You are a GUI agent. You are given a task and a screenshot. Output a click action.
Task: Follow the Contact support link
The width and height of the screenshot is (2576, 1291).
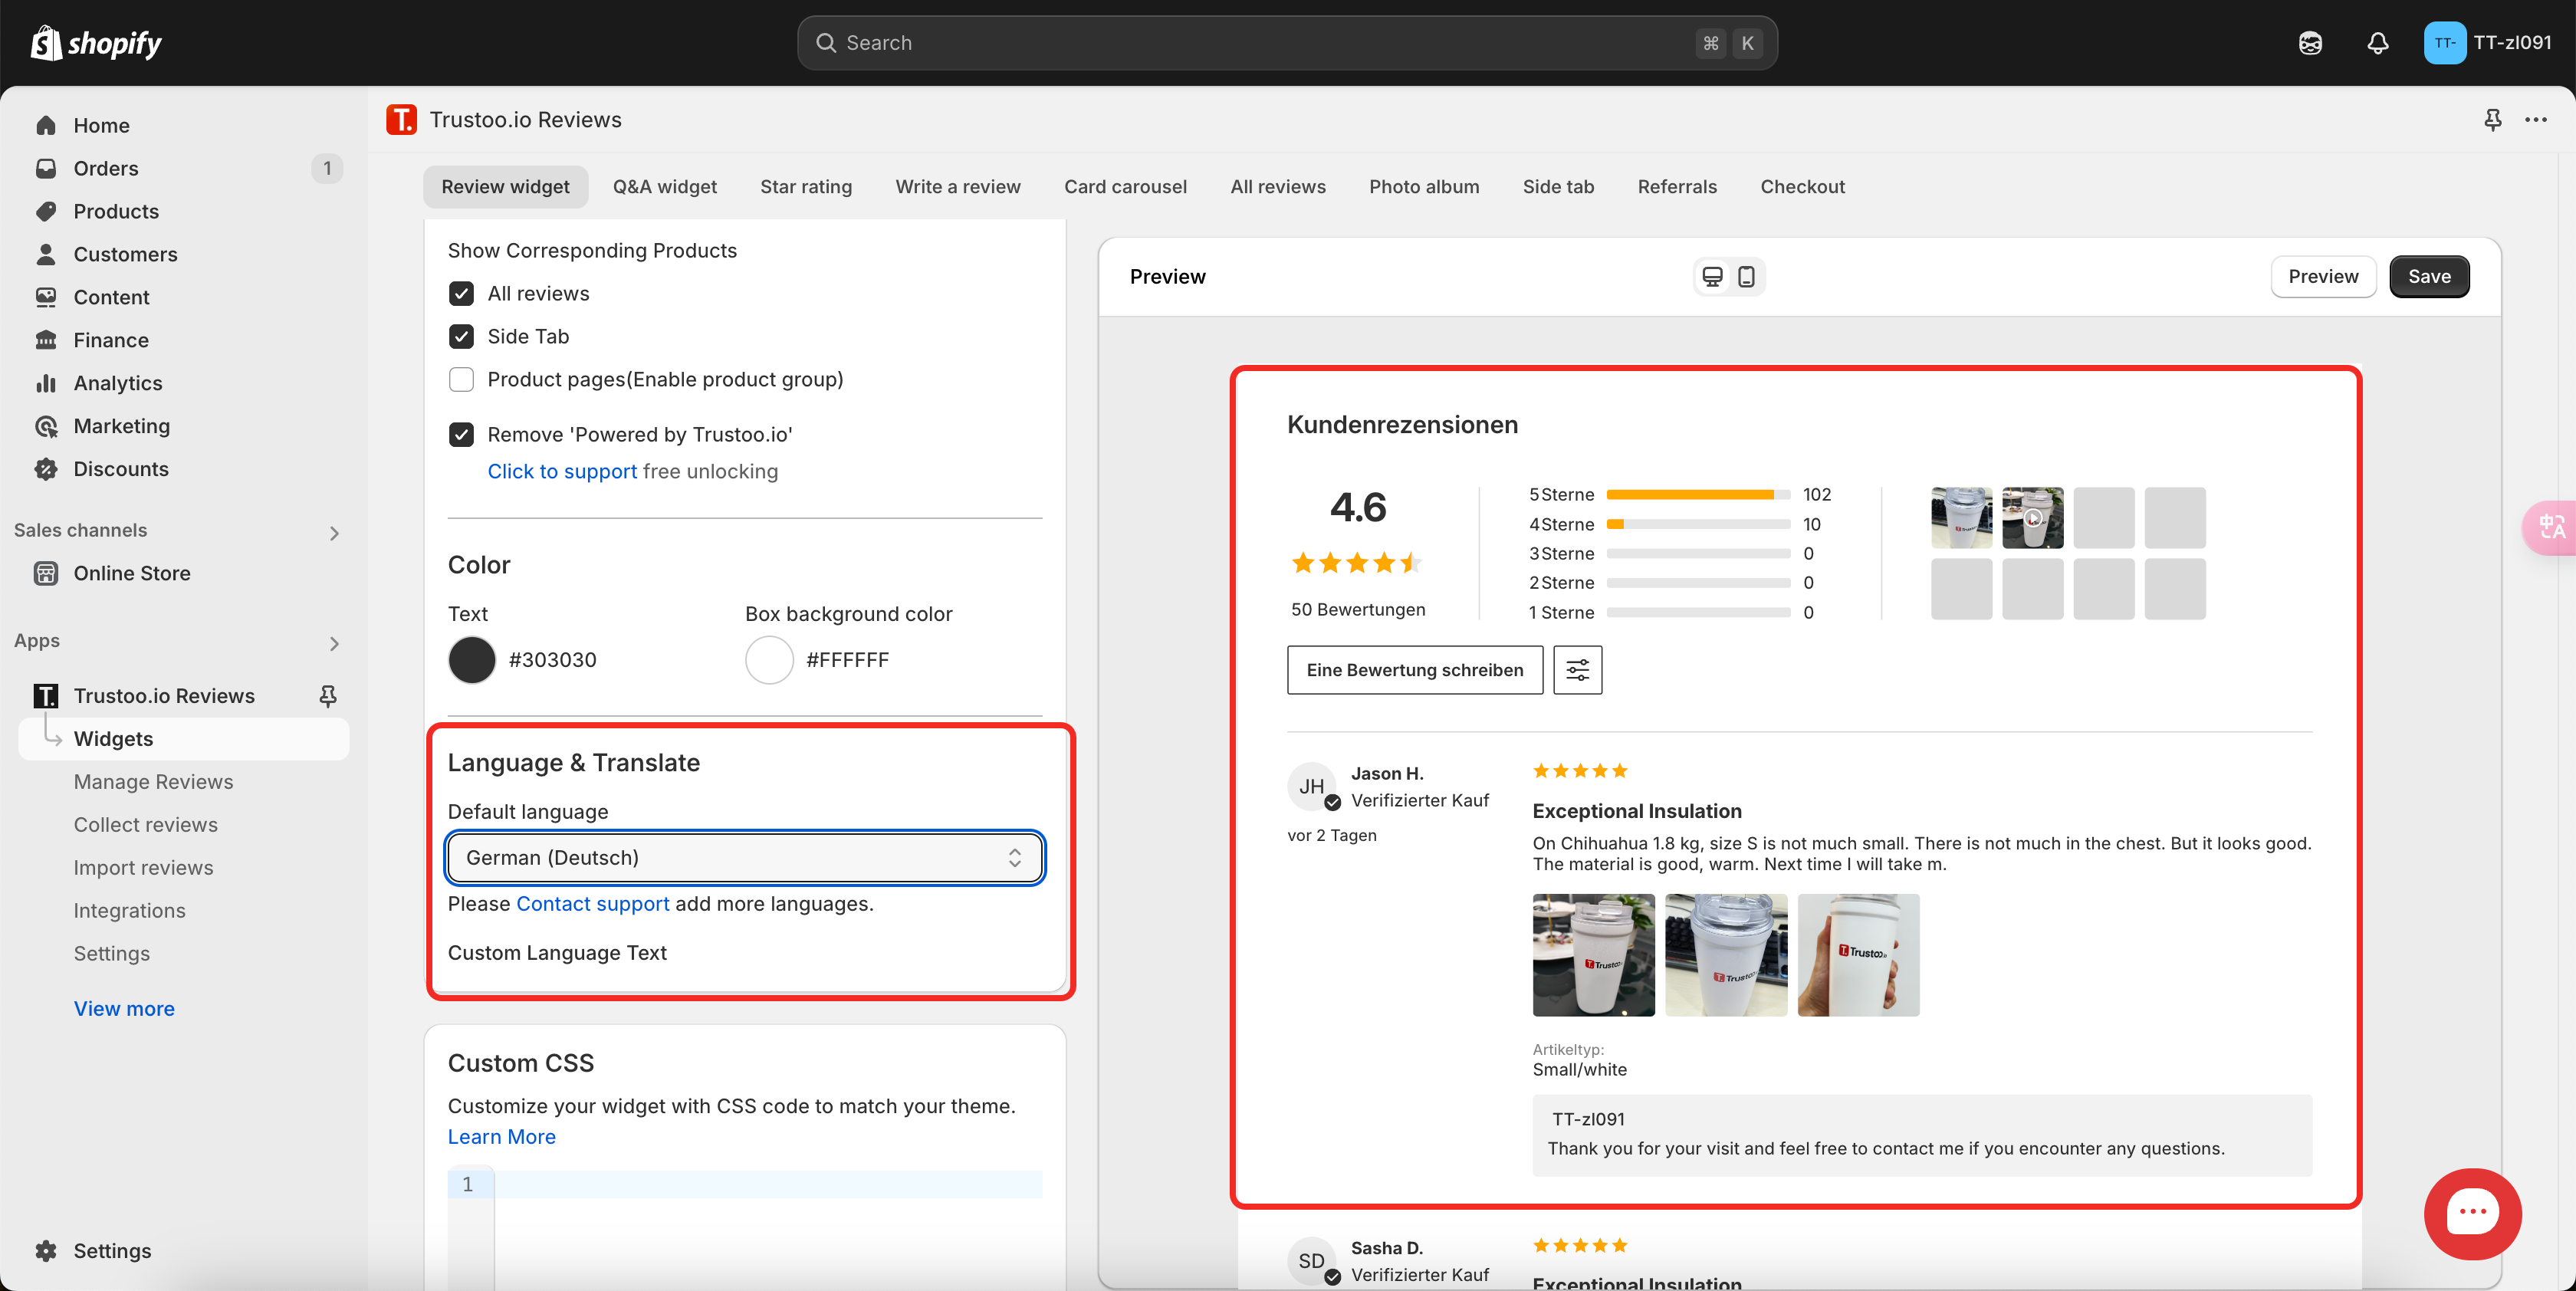pos(592,904)
